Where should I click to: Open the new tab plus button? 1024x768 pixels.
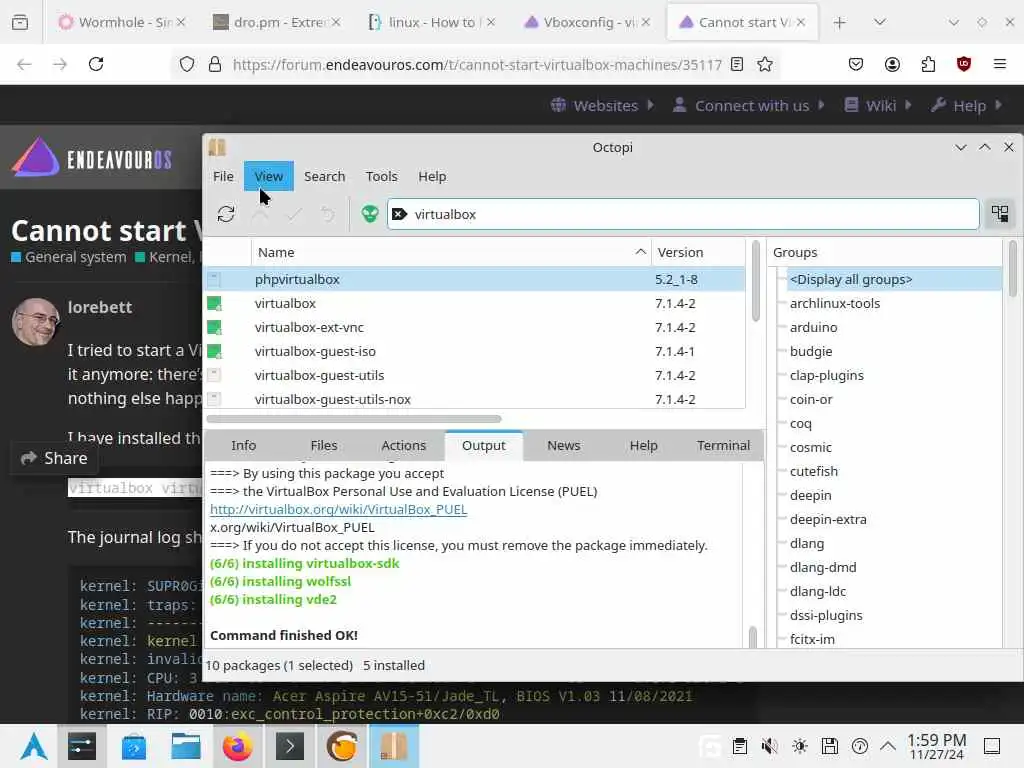click(839, 22)
